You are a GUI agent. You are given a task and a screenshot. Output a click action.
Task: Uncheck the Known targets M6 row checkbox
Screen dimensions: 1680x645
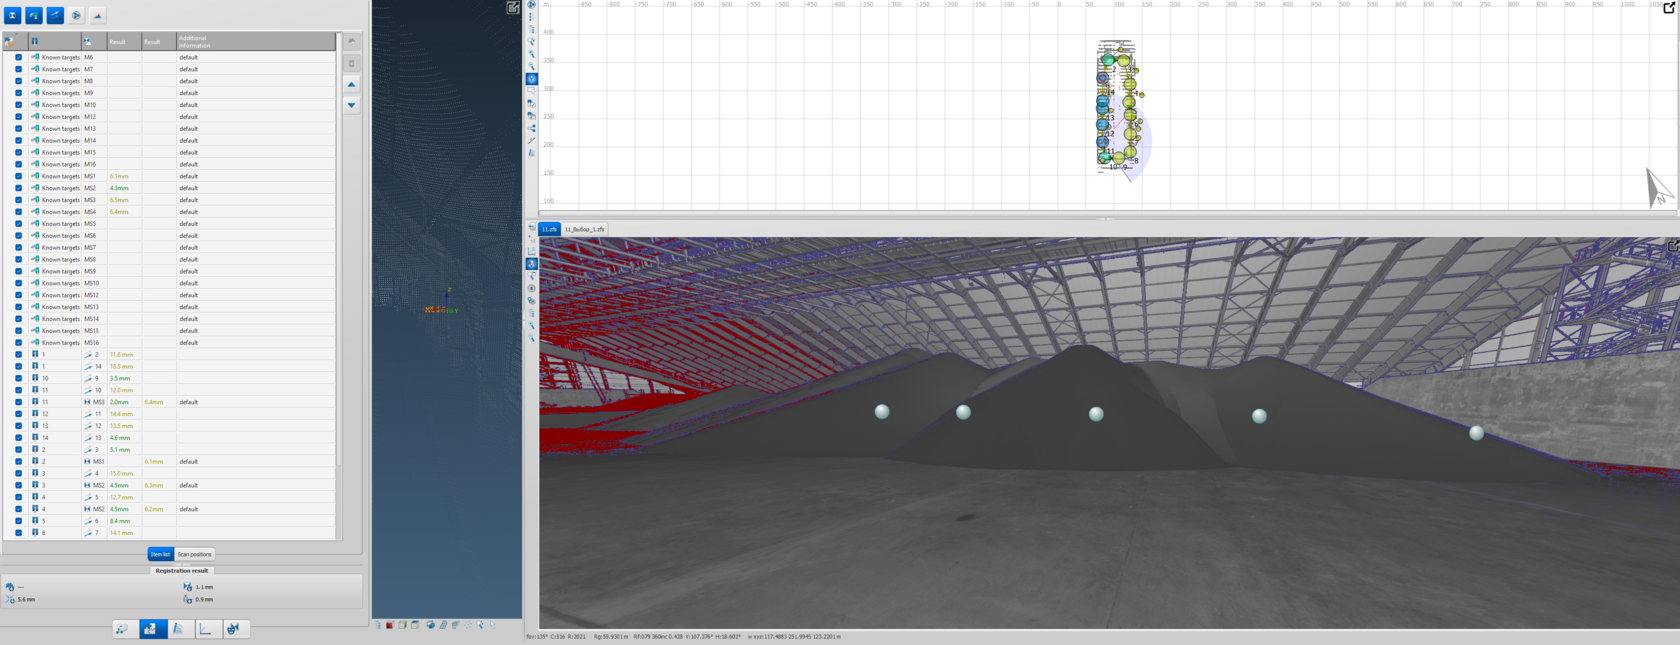18,57
